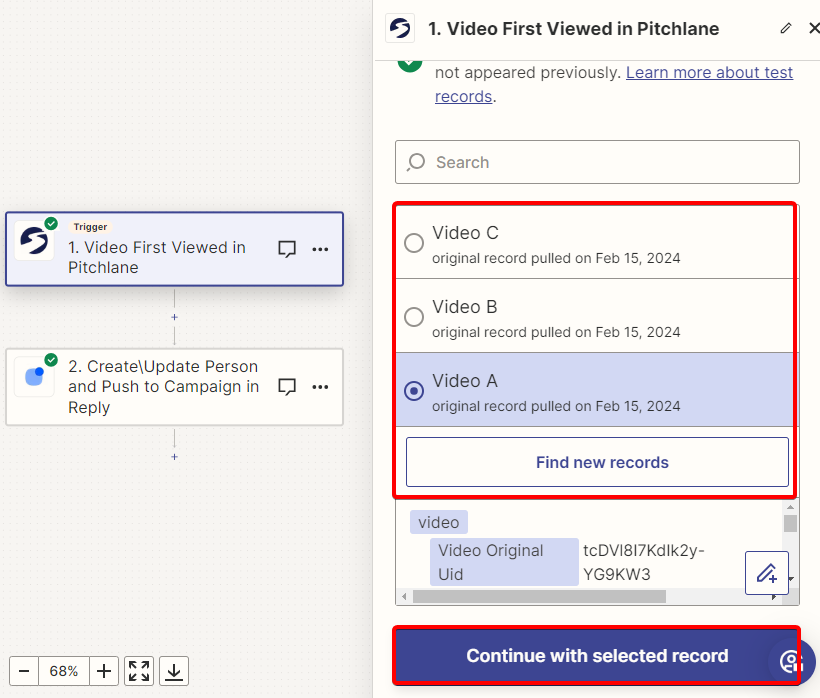Click the Pitchlane app icon on trigger step
The image size is (820, 698).
(x=34, y=241)
